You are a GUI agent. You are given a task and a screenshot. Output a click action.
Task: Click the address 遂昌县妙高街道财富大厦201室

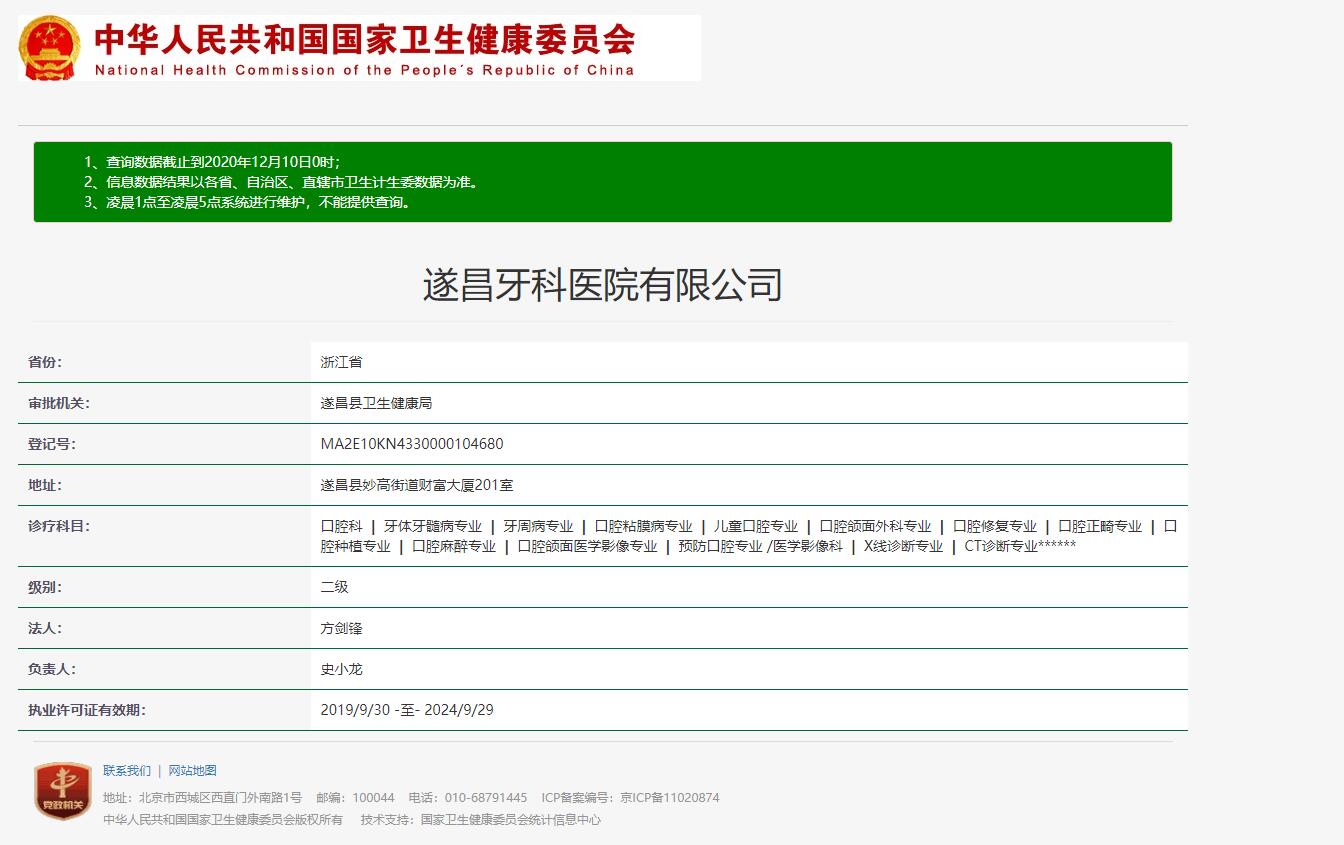tap(417, 486)
